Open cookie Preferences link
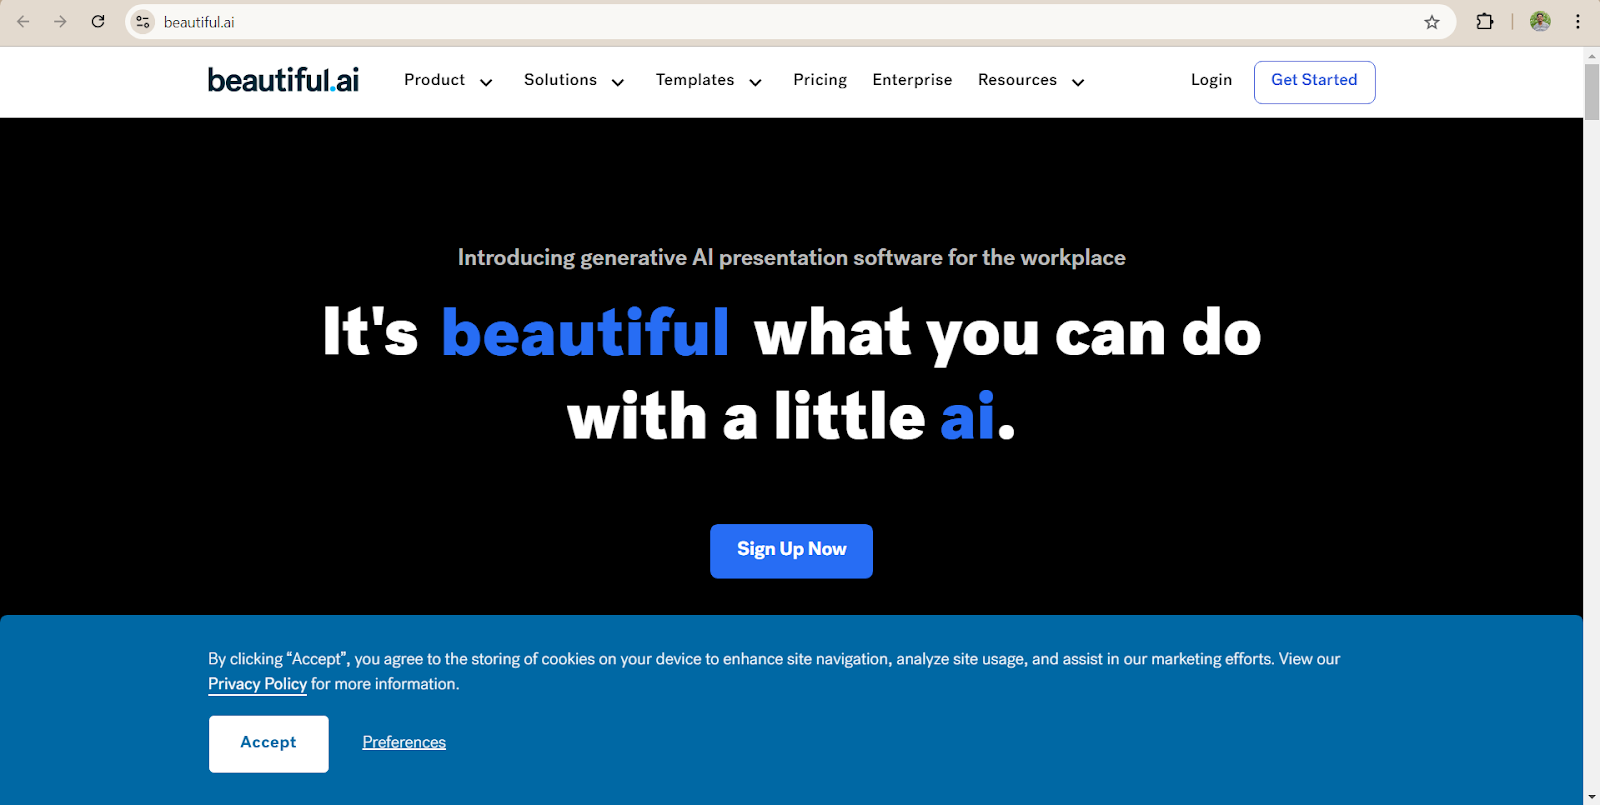 404,742
